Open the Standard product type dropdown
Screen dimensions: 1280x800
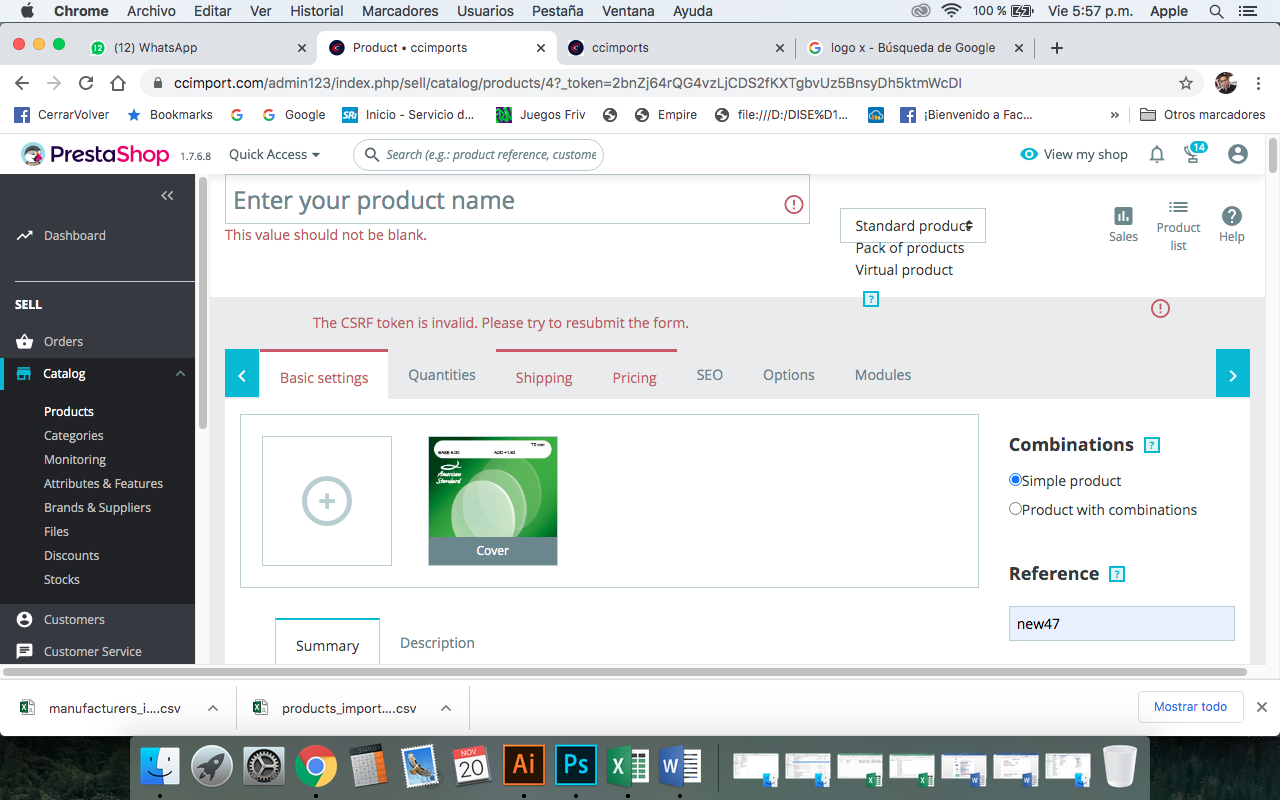[913, 226]
